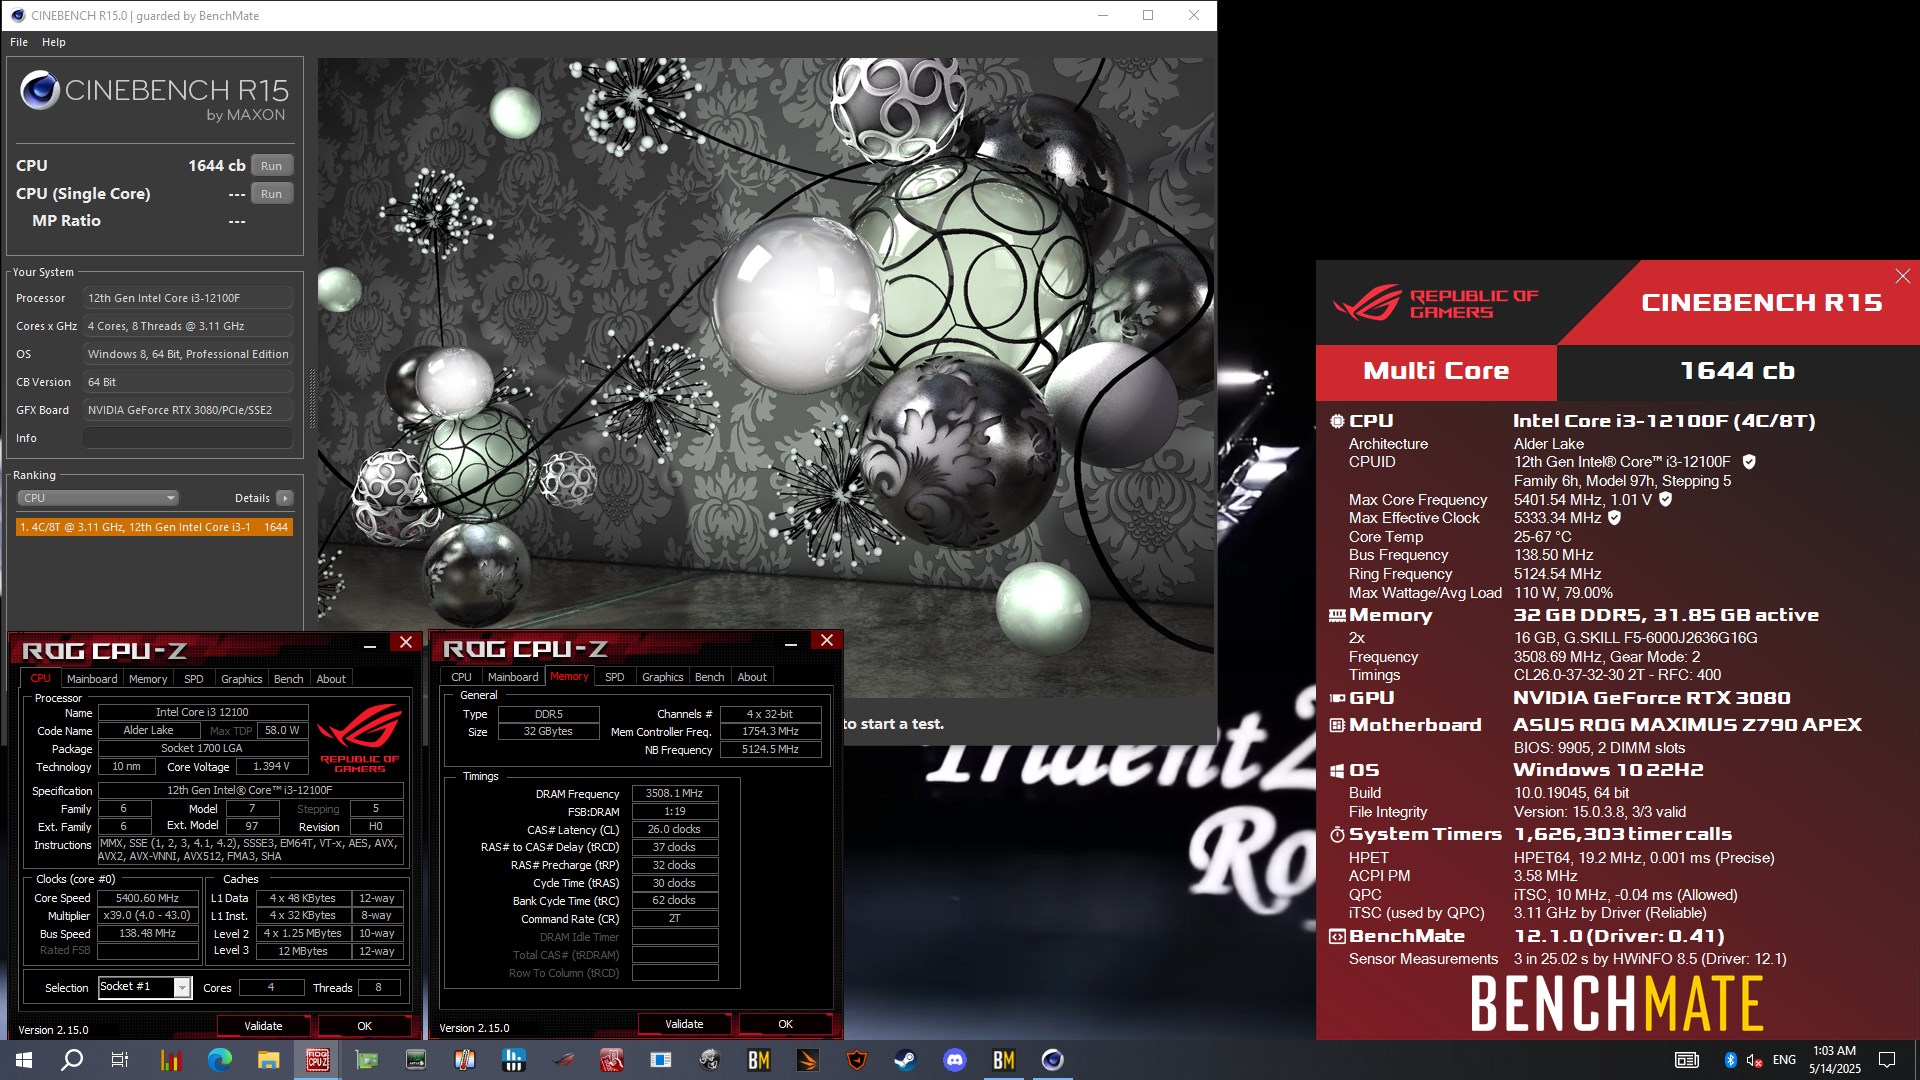Click the verified shield next to CPUID
1920x1080 pixels.
1749,462
